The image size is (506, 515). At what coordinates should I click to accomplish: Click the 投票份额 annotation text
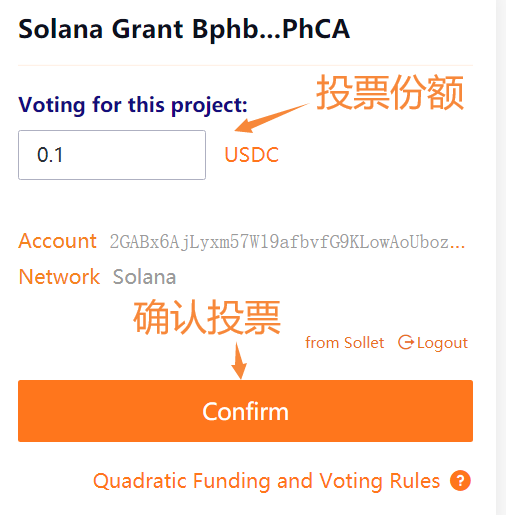tap(390, 92)
